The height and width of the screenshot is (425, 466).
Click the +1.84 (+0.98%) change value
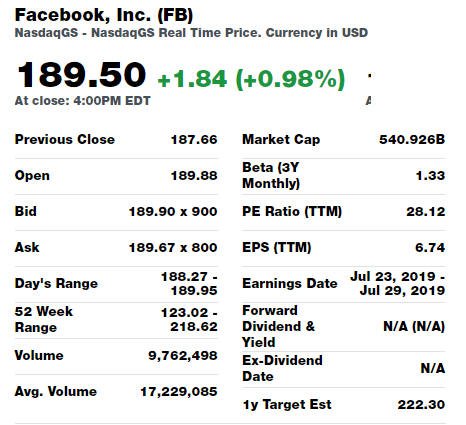(x=251, y=79)
